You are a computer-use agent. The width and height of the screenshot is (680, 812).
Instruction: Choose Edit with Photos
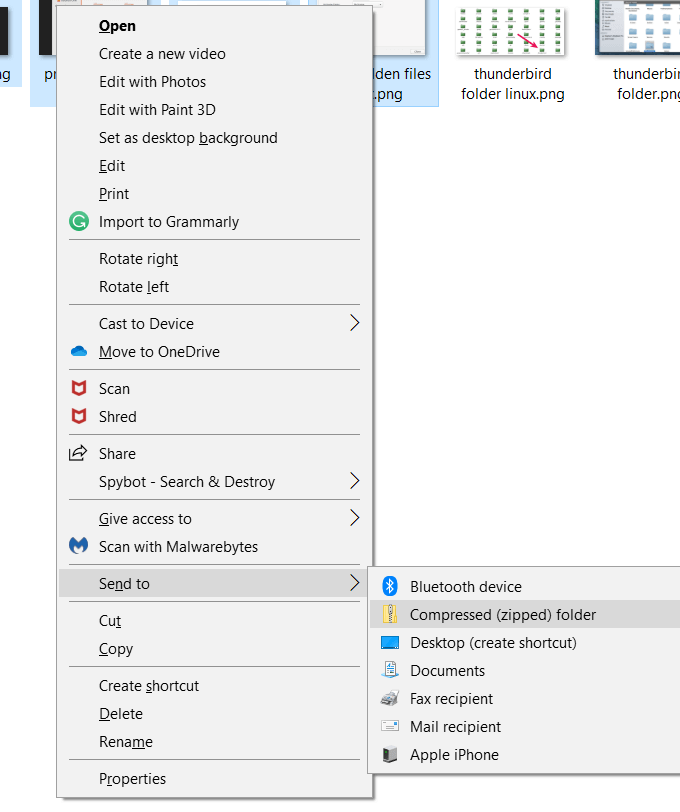(214, 82)
